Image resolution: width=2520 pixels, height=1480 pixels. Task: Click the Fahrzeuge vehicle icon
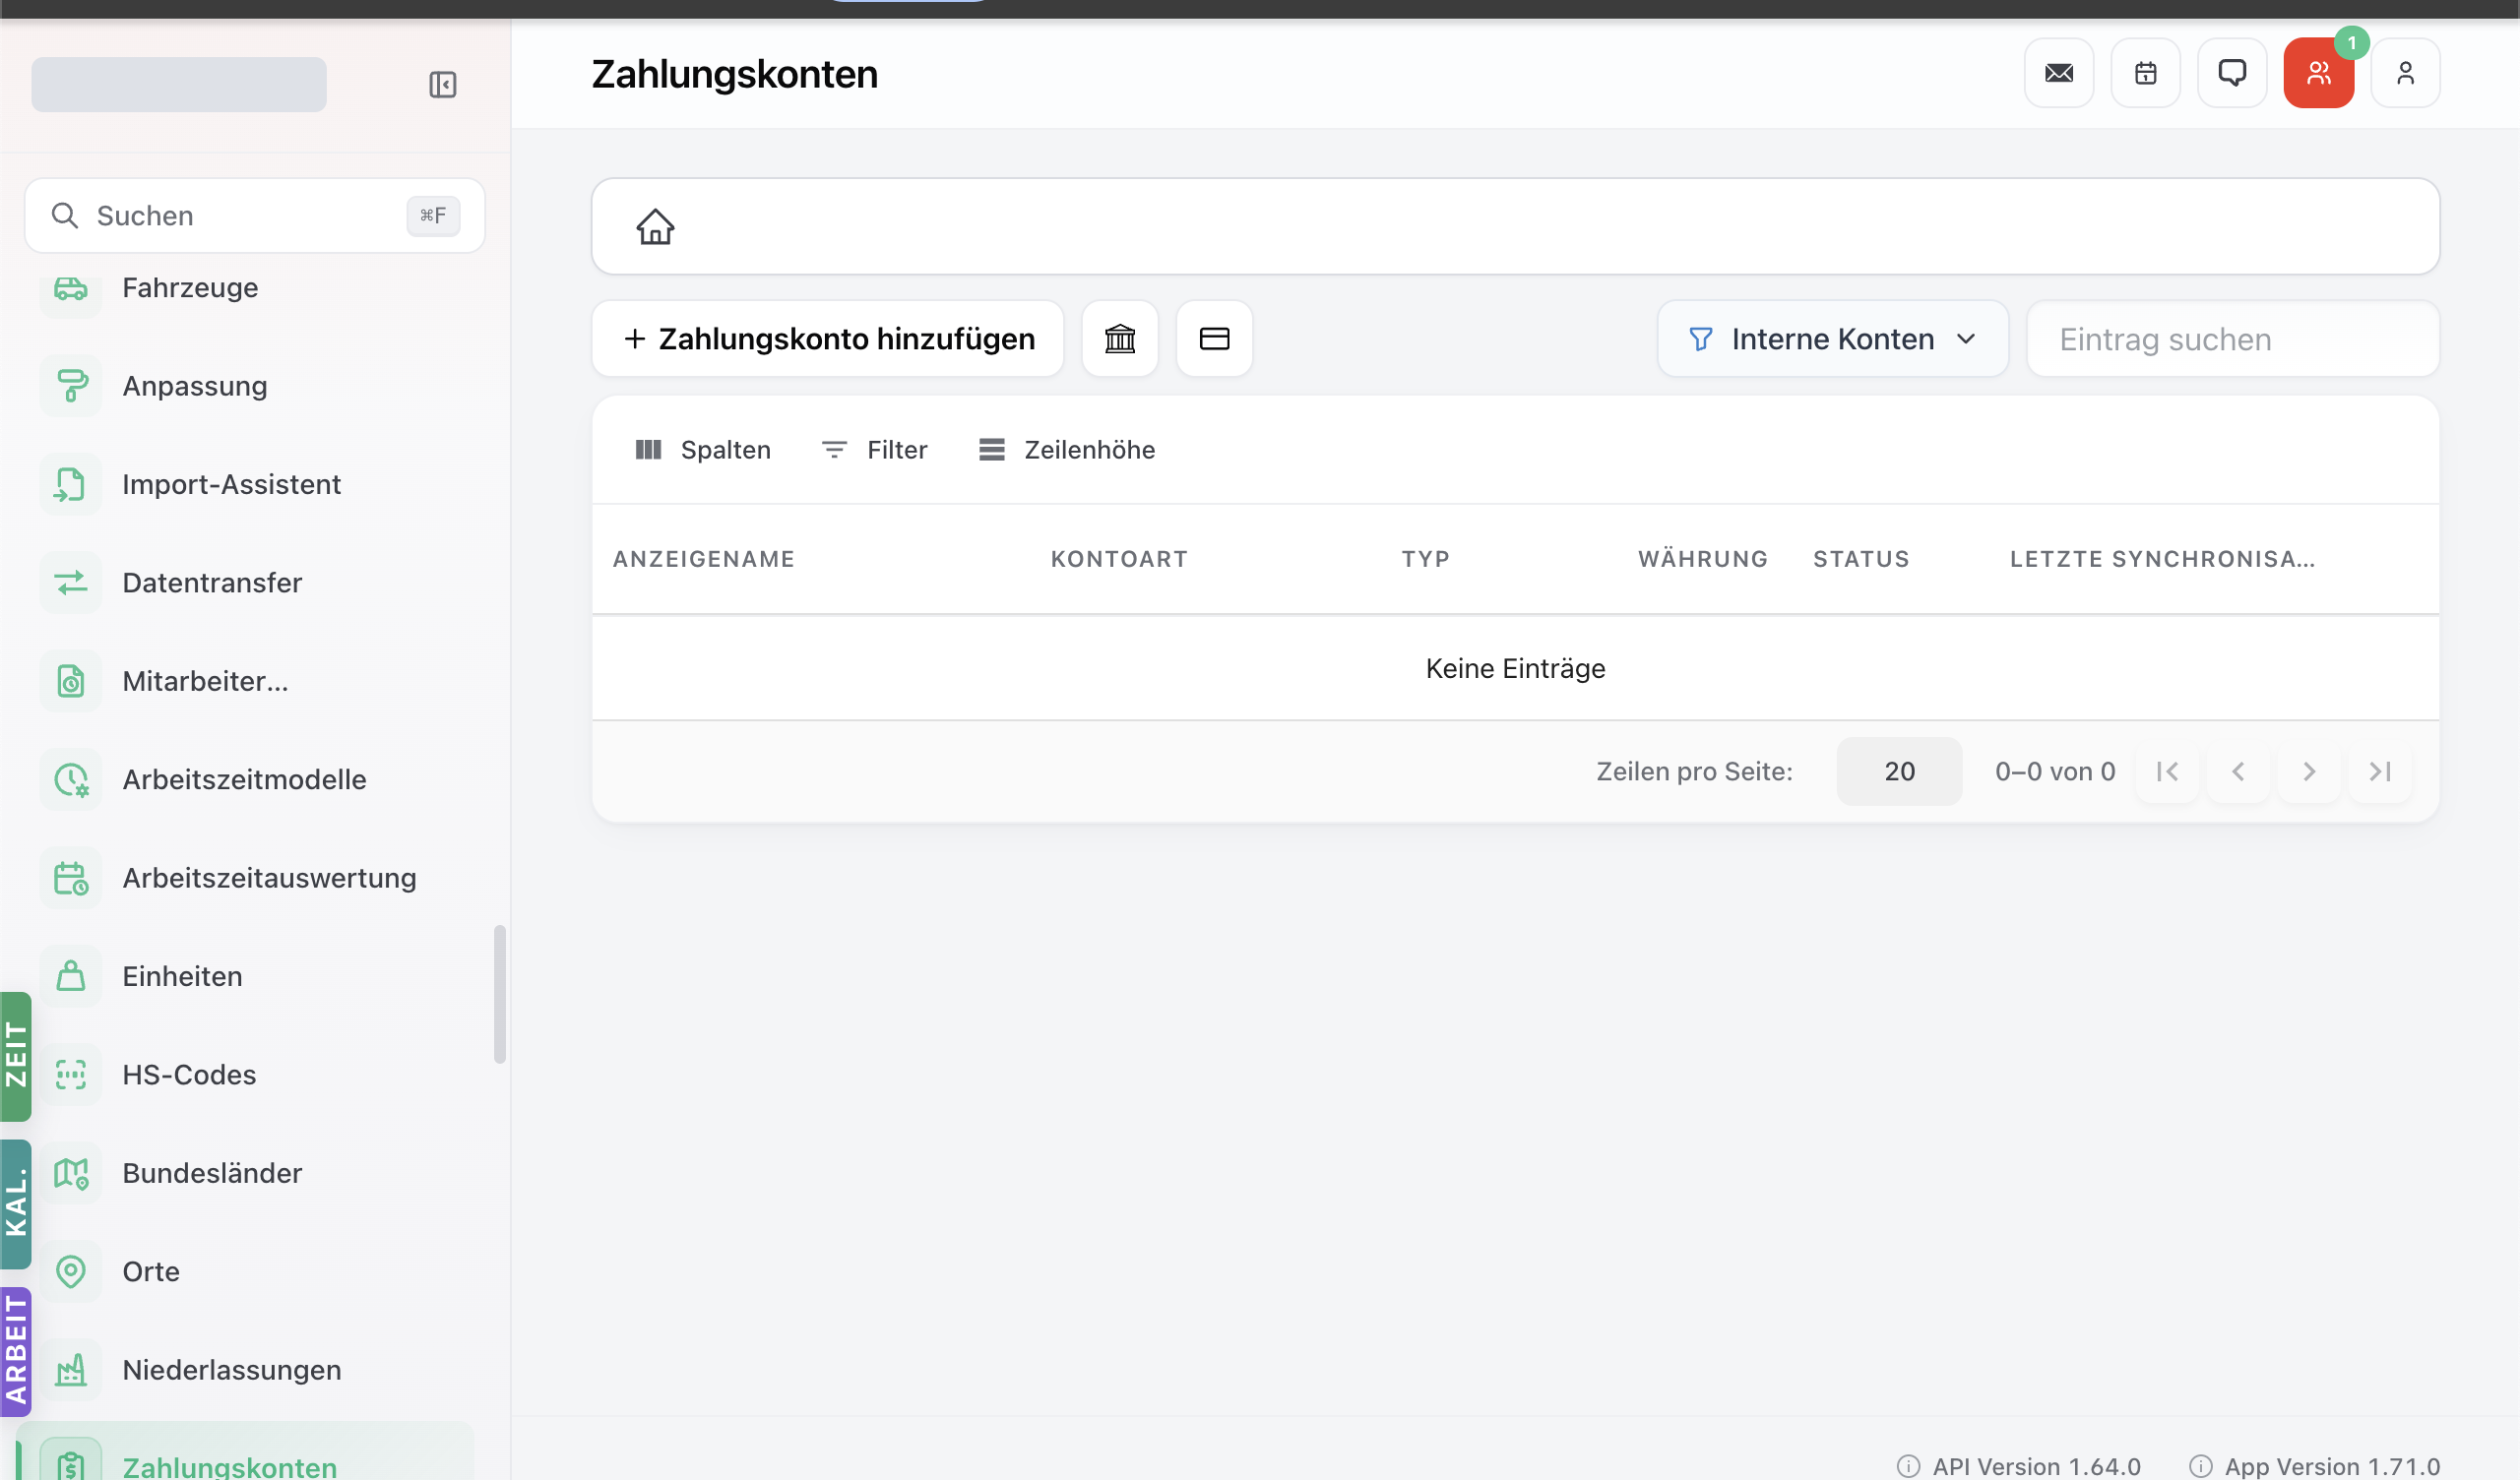click(71, 289)
